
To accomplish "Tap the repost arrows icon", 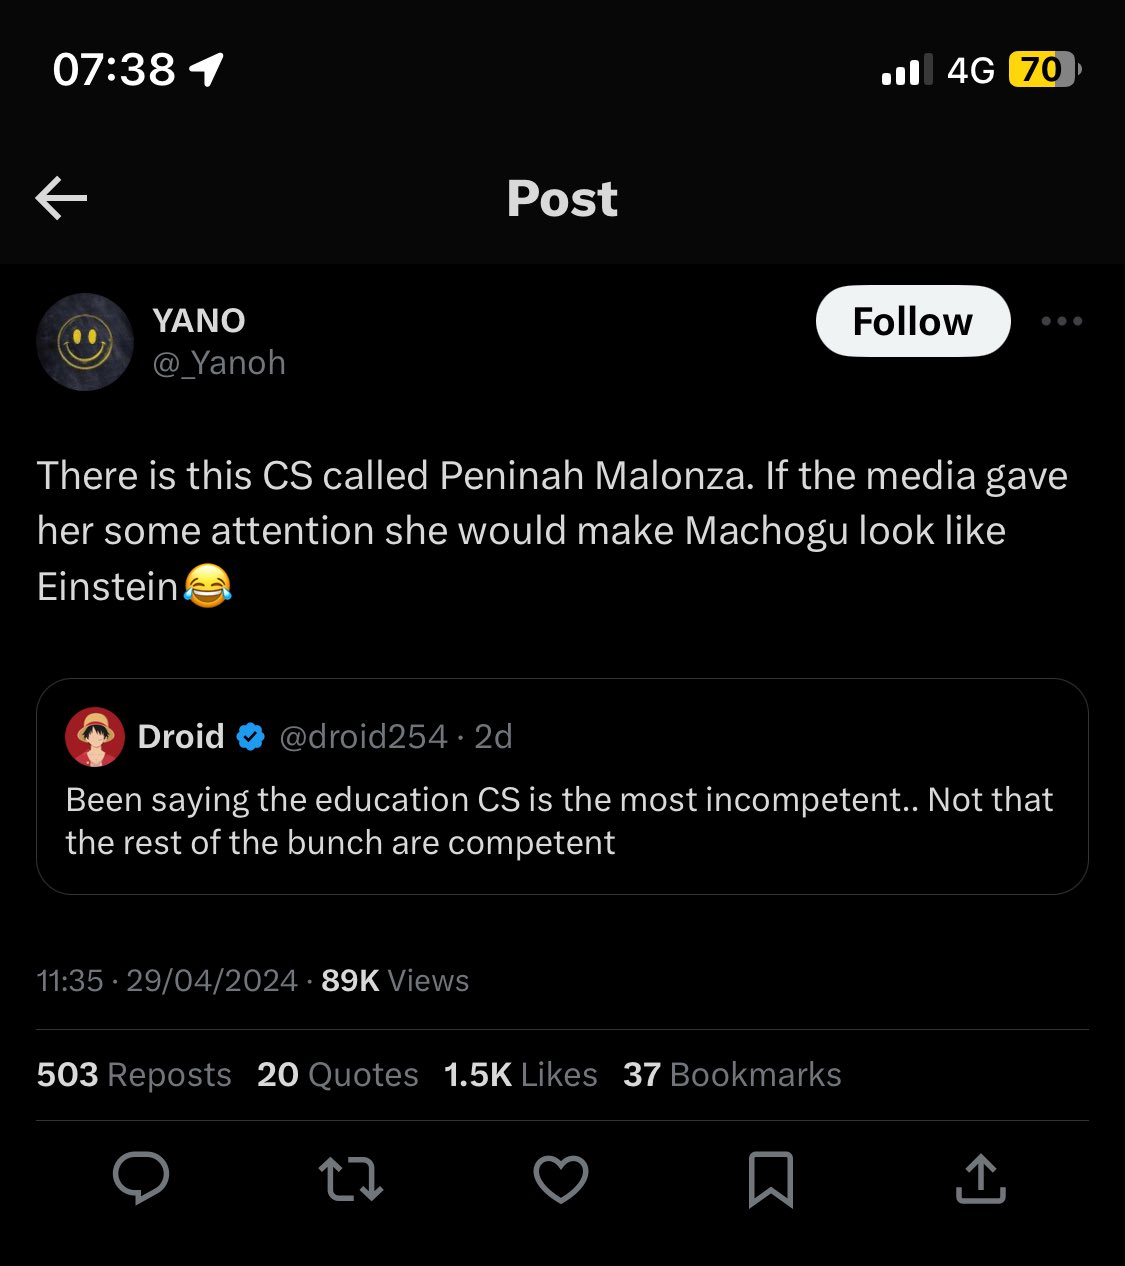I will [x=351, y=1178].
